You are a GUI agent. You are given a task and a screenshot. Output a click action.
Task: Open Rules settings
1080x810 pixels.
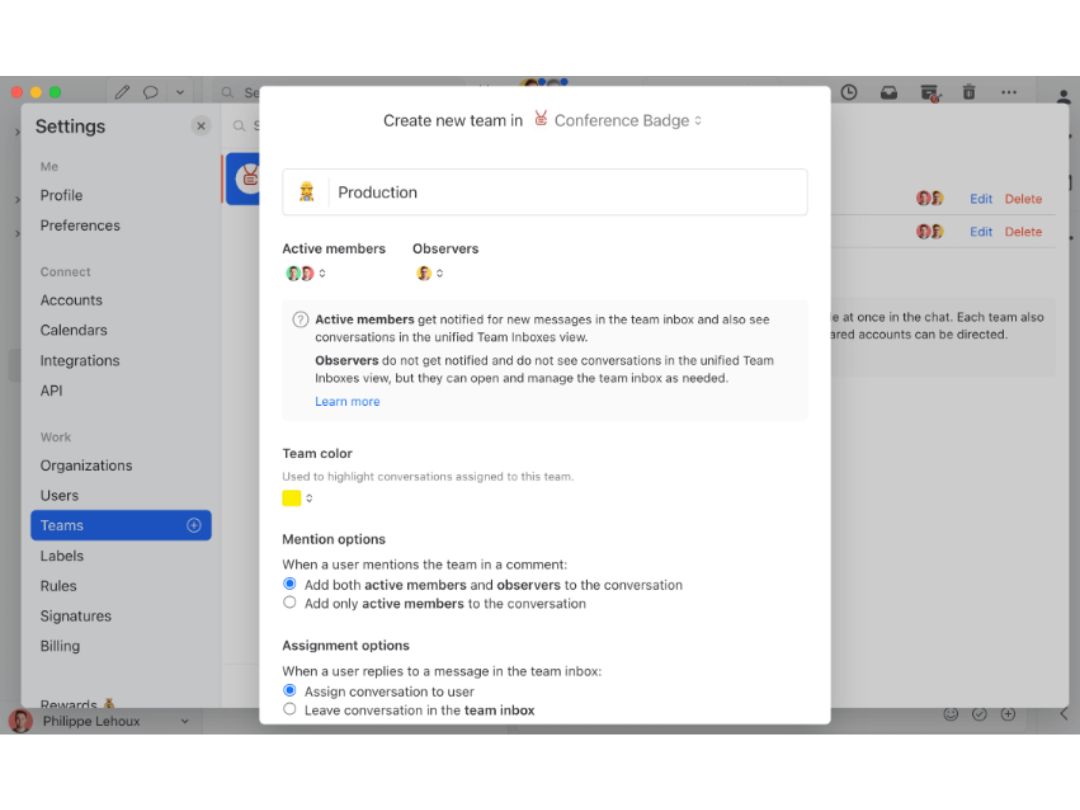(x=58, y=586)
